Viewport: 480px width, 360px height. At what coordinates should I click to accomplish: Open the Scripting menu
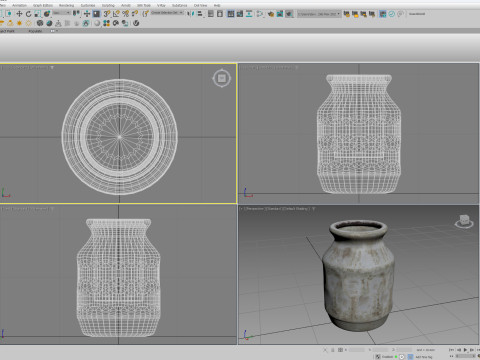108,5
